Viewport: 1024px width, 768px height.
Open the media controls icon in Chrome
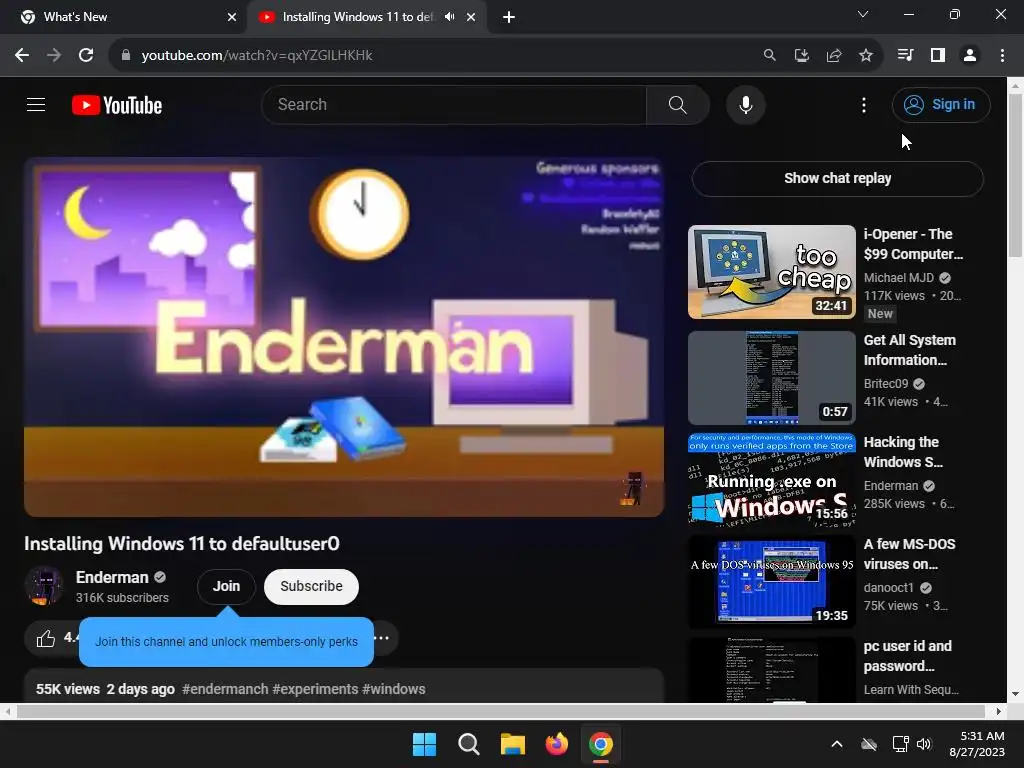click(x=906, y=56)
